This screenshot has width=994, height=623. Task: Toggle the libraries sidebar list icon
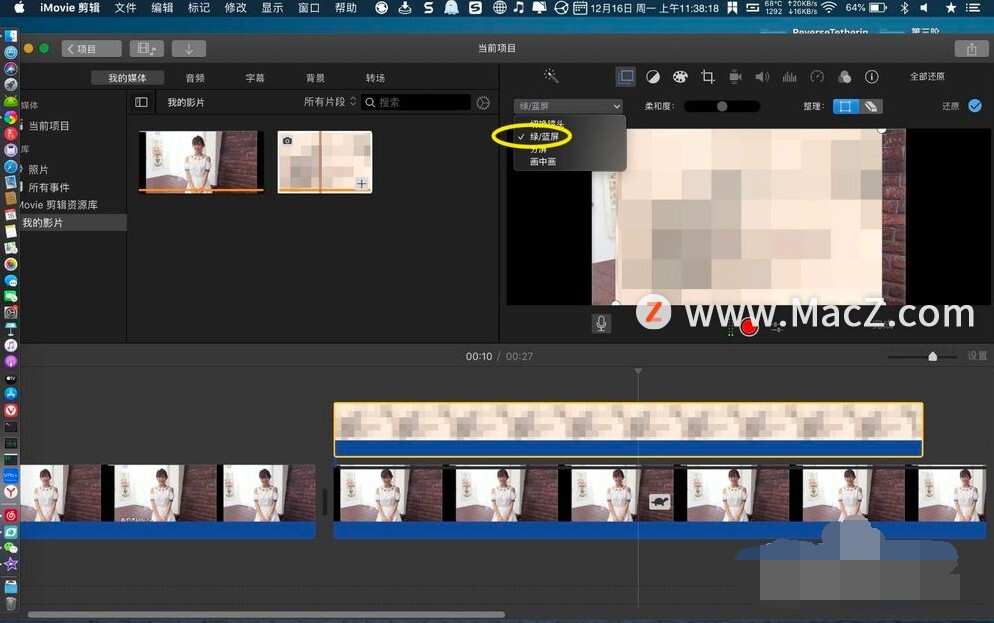click(141, 102)
